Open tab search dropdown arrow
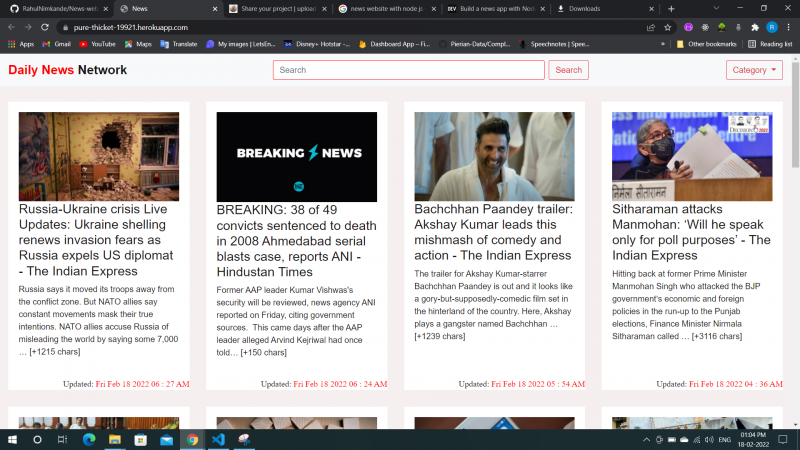This screenshot has height=450, width=800. point(716,8)
